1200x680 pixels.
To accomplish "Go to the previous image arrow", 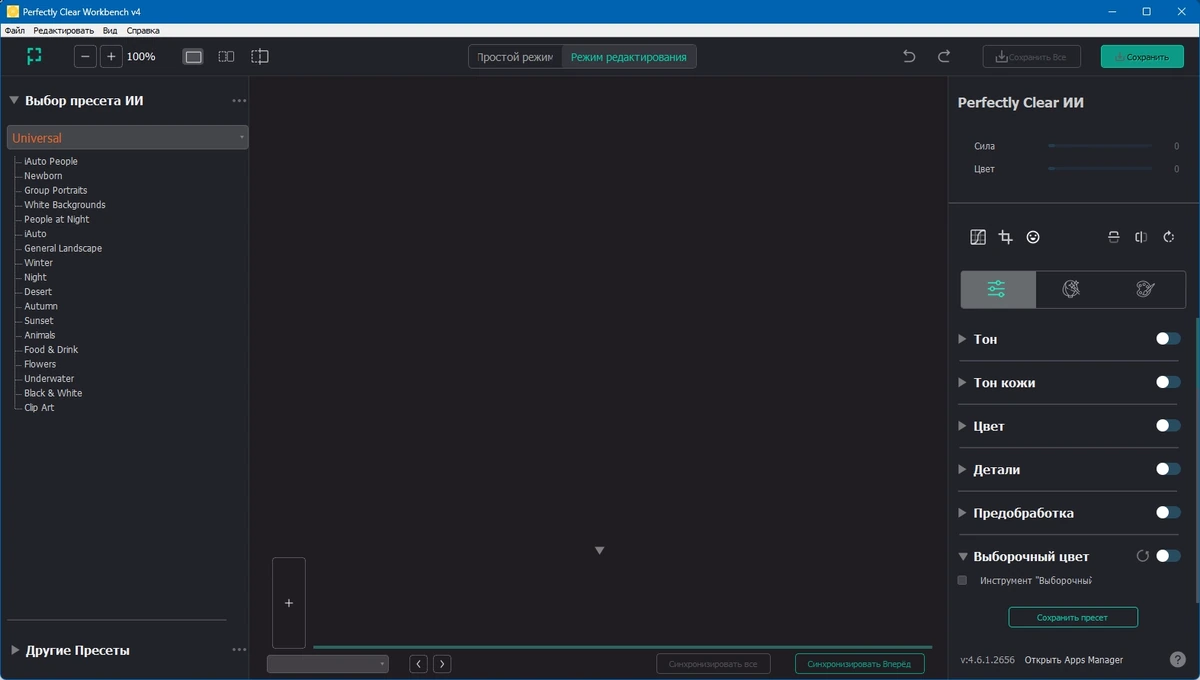I will coord(419,663).
